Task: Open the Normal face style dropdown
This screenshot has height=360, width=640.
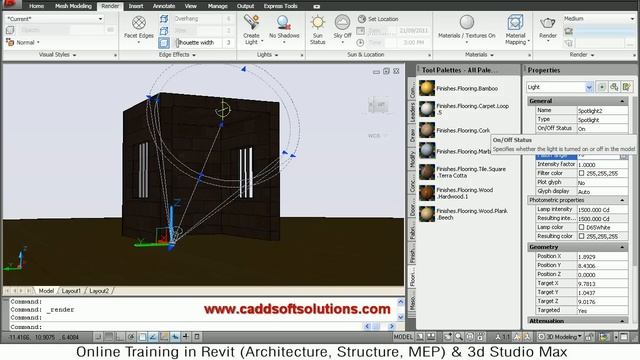Action: [x=24, y=42]
